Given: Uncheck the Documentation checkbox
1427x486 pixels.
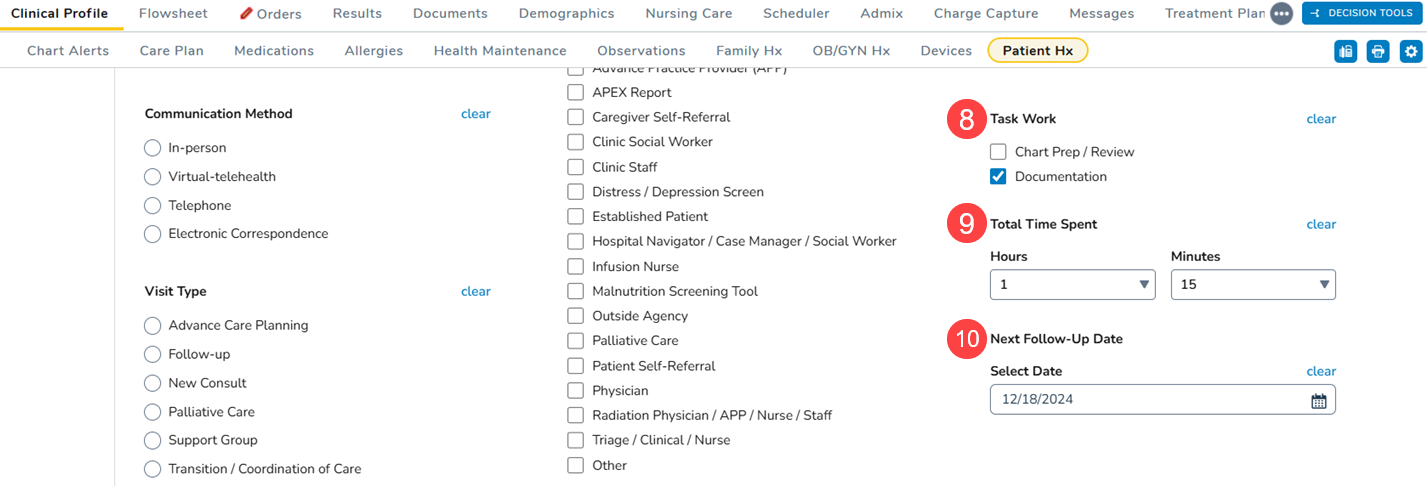Looking at the screenshot, I should click(x=998, y=177).
